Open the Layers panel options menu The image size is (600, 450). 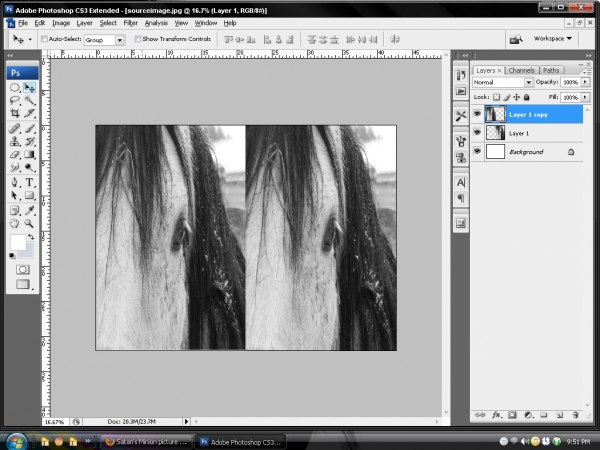(586, 72)
